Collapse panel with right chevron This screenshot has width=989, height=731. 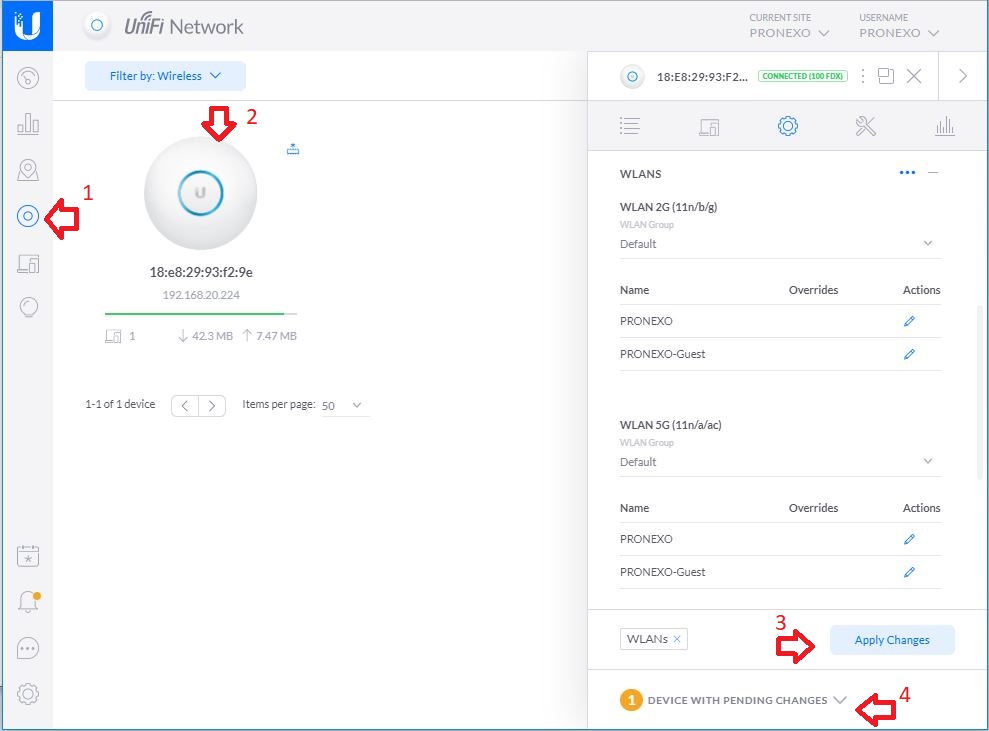963,76
